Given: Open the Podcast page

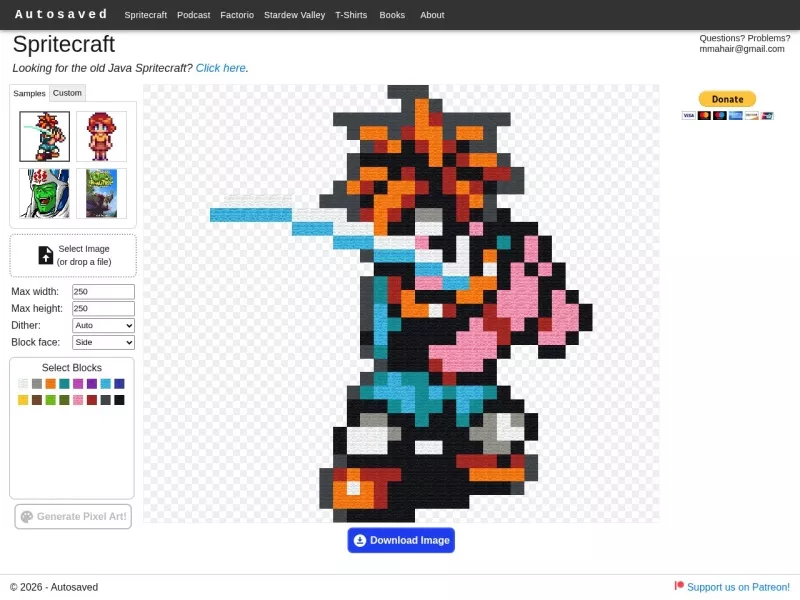Looking at the screenshot, I should (193, 15).
